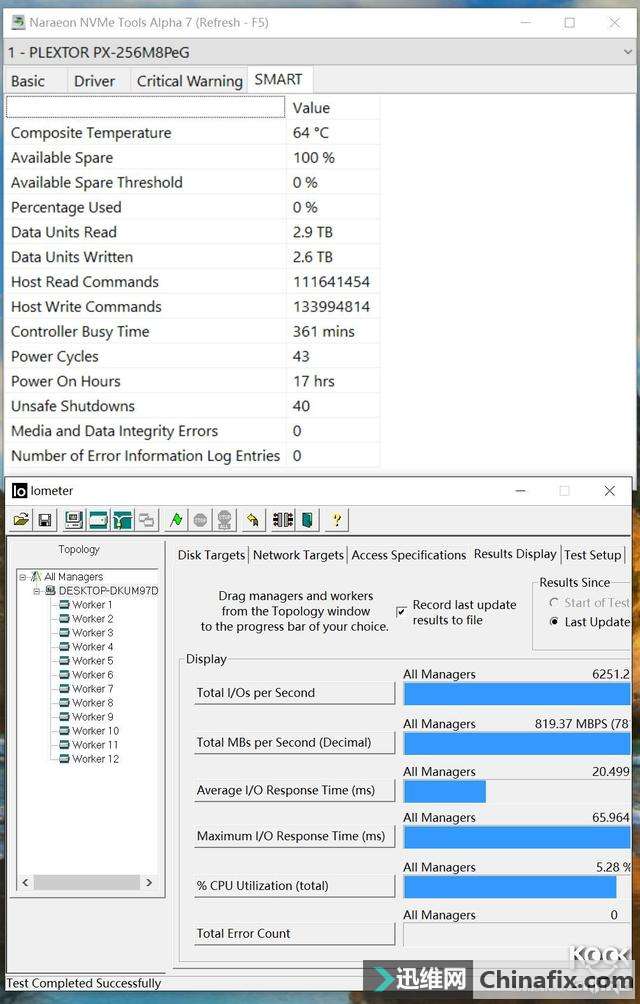Select Worker 10 in topology tree

click(x=95, y=731)
